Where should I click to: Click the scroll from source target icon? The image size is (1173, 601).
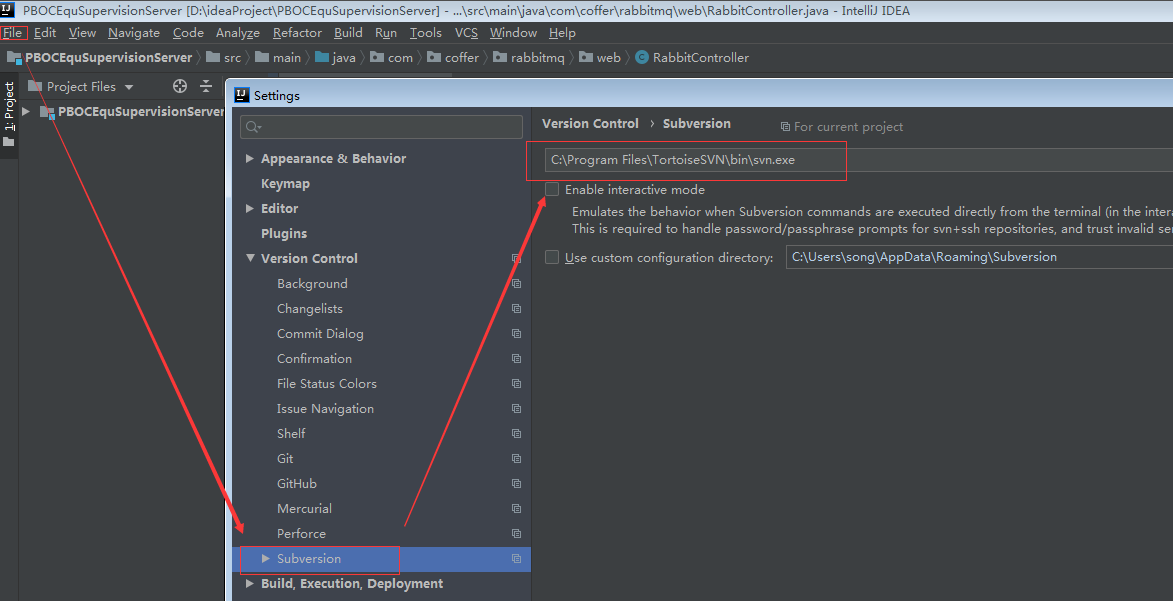[x=180, y=86]
